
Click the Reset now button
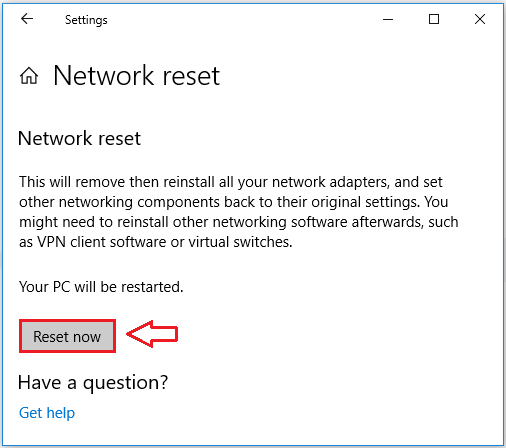67,336
